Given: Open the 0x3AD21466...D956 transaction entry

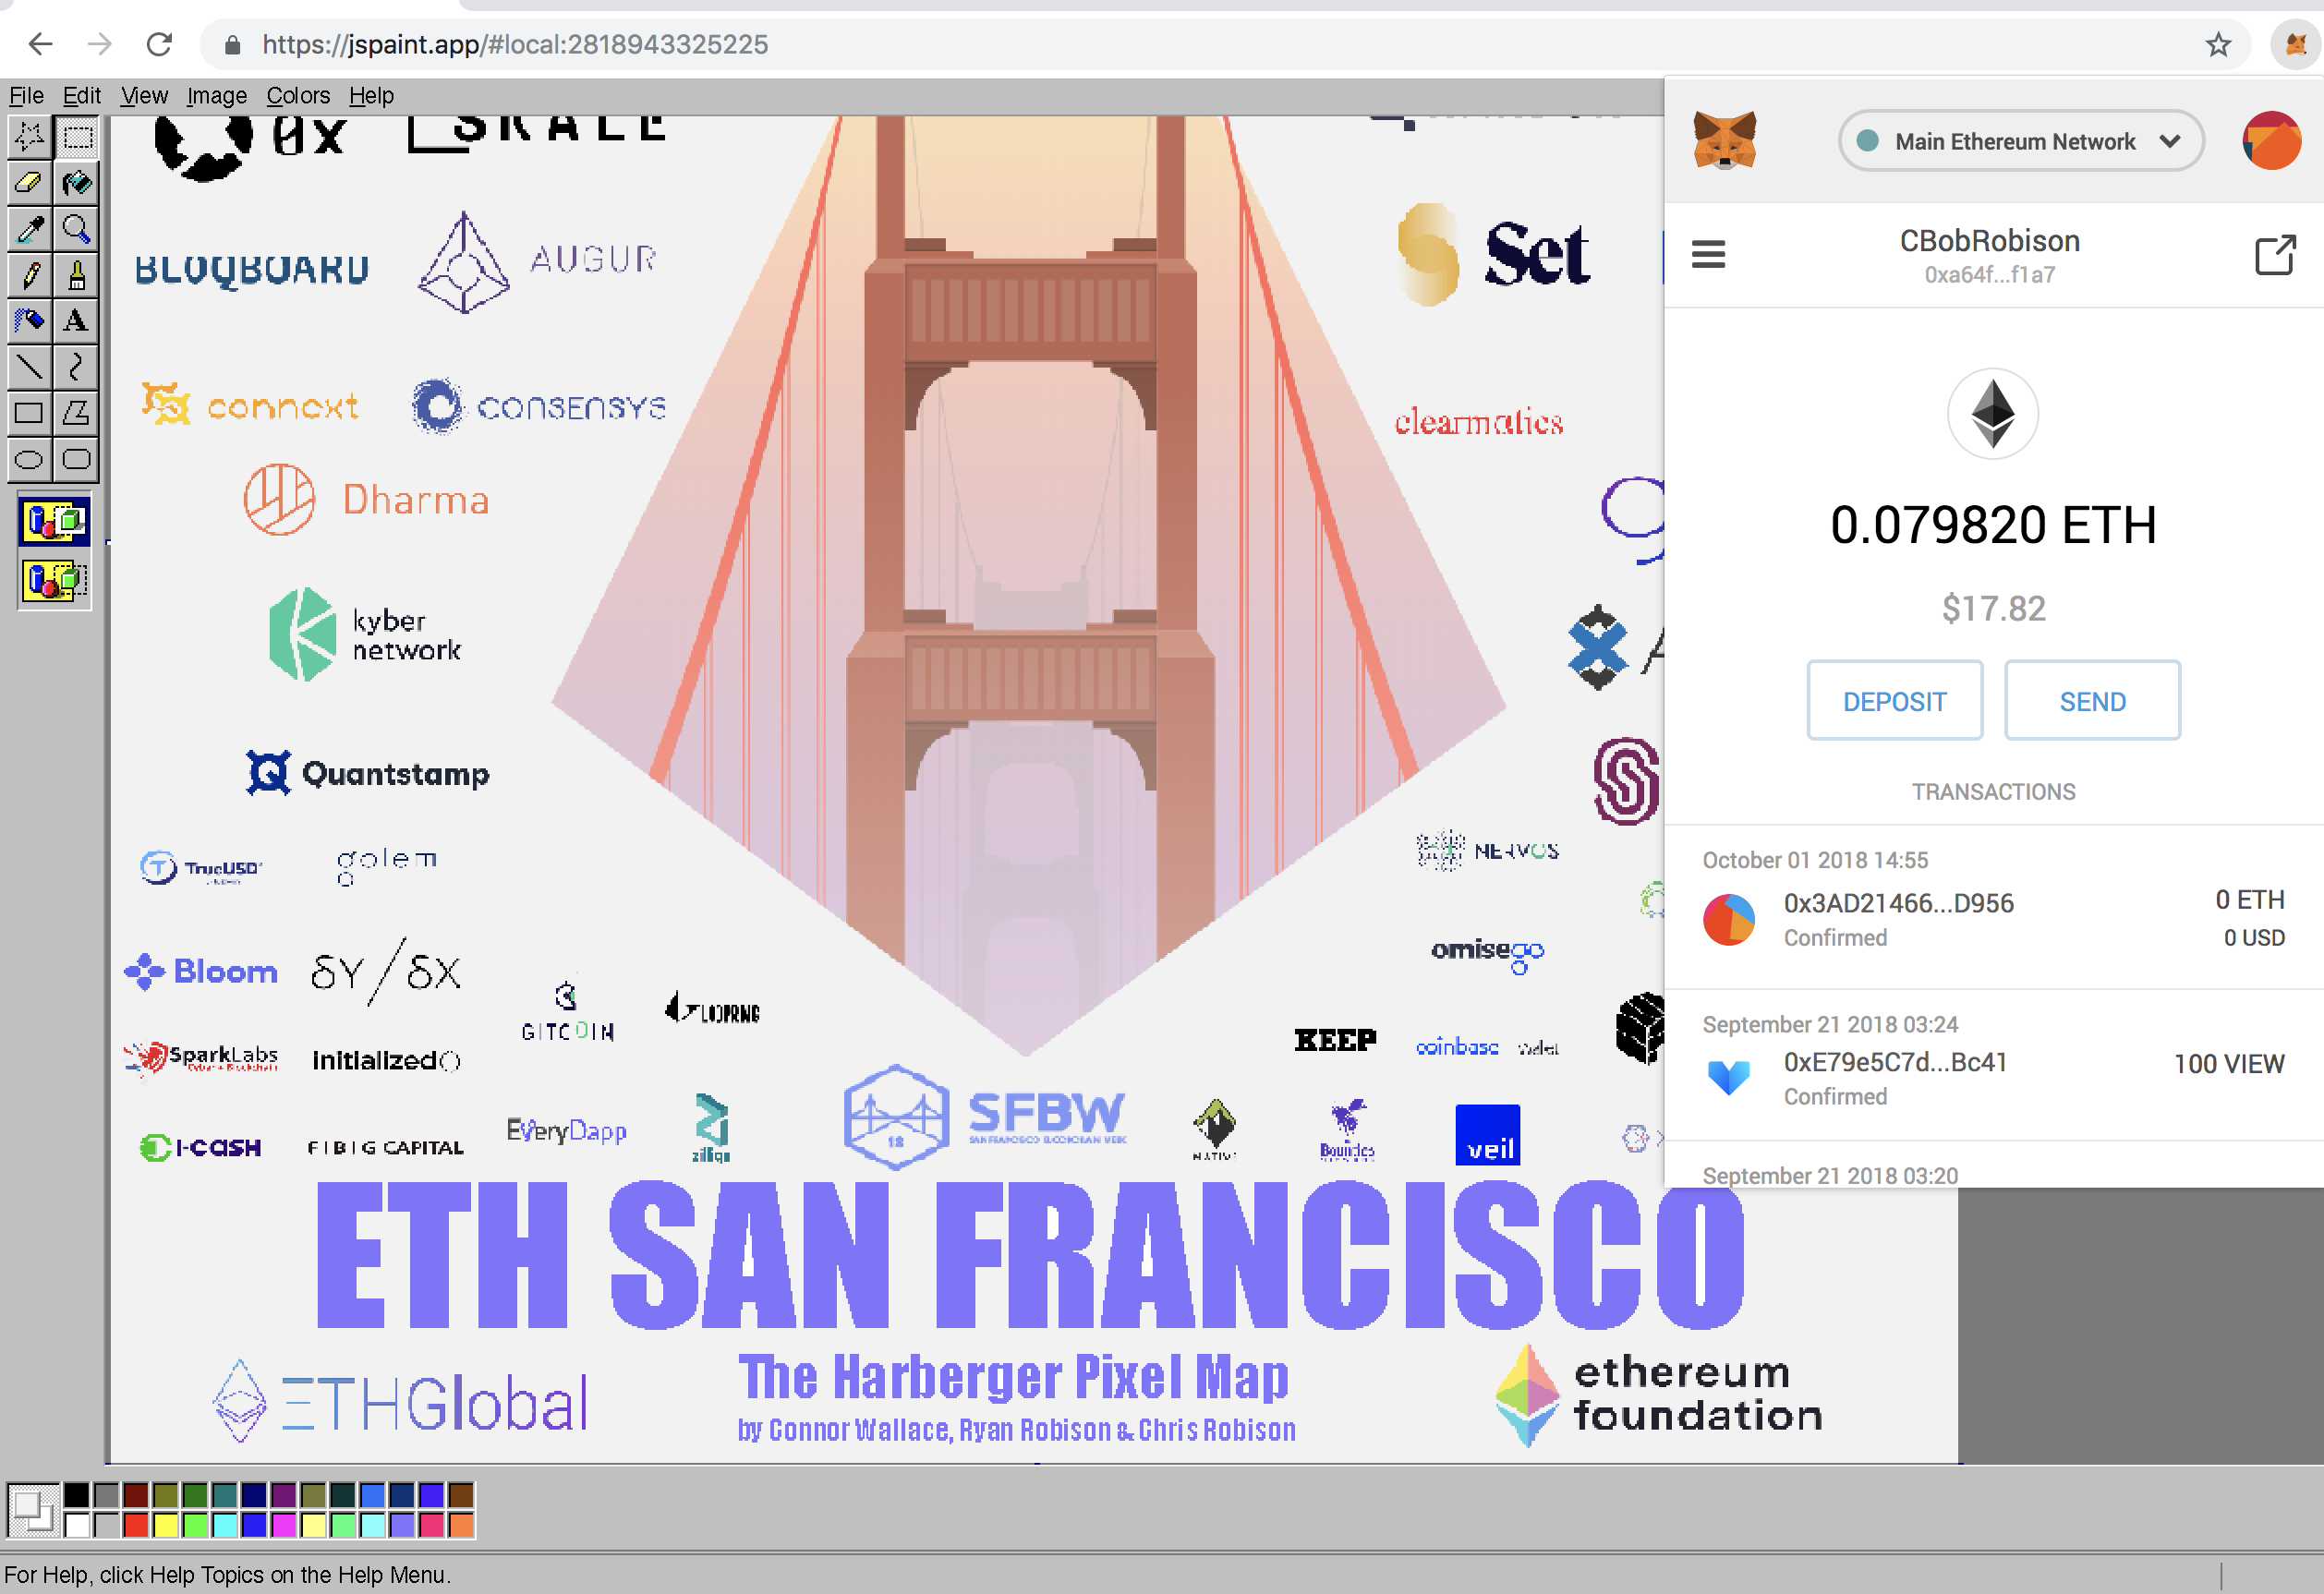Looking at the screenshot, I should (x=1897, y=904).
